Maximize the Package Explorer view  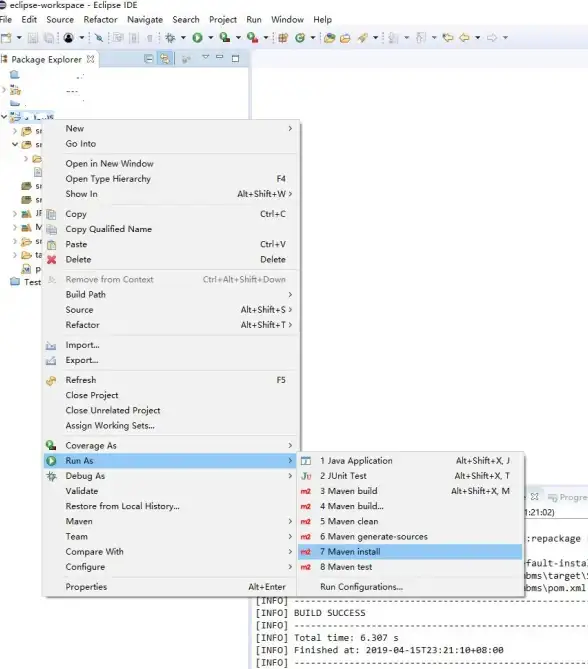pos(235,58)
